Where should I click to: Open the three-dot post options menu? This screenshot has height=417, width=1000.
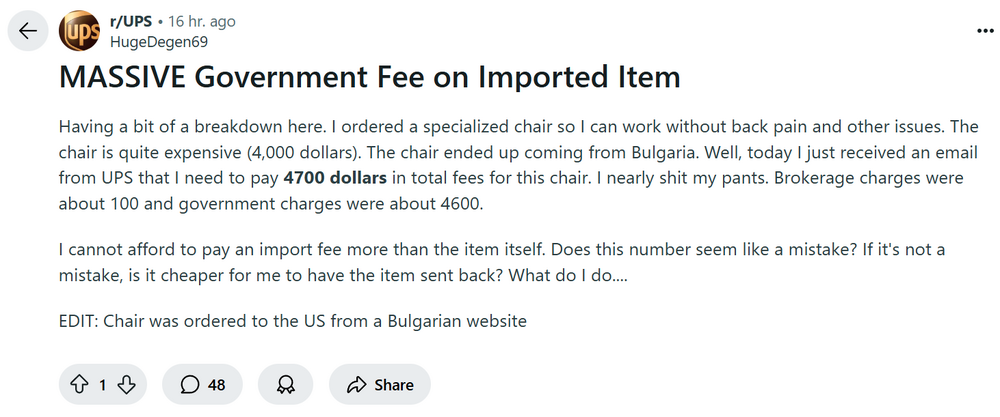pos(984,31)
